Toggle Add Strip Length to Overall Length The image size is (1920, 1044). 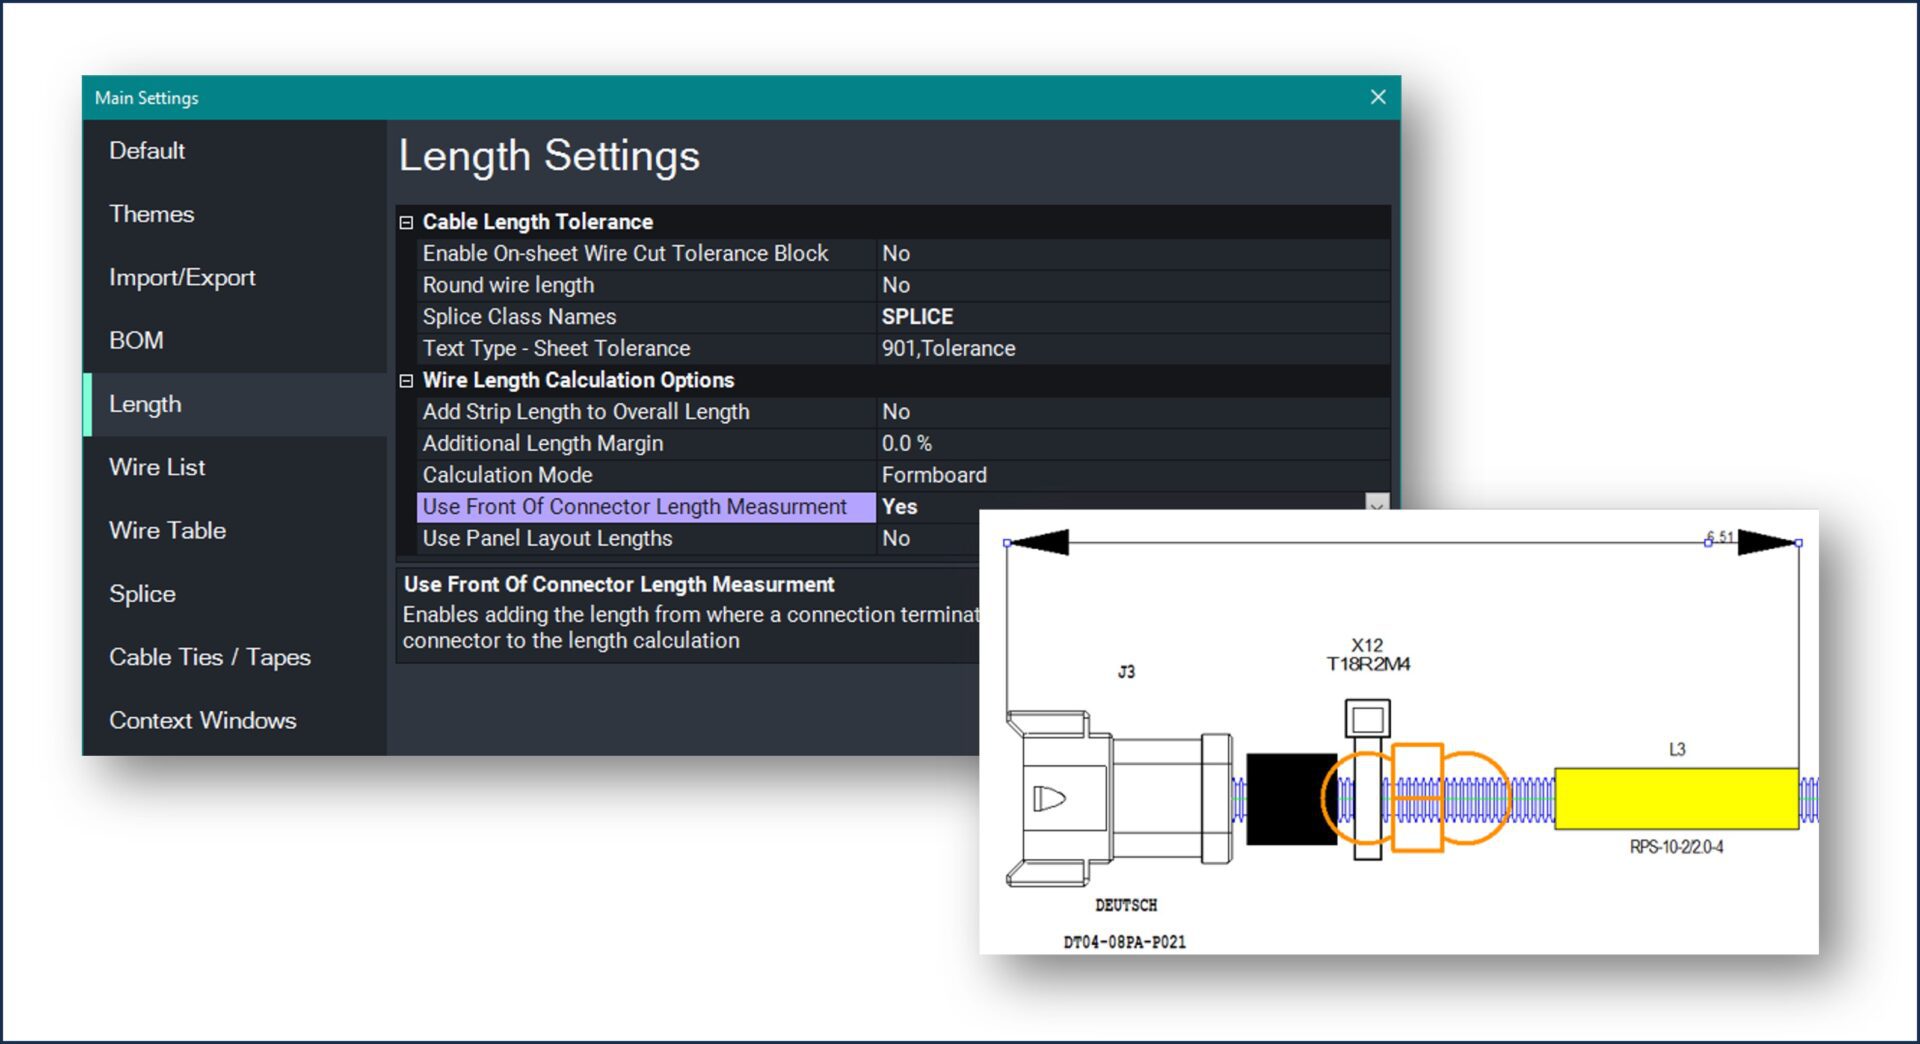1000,411
